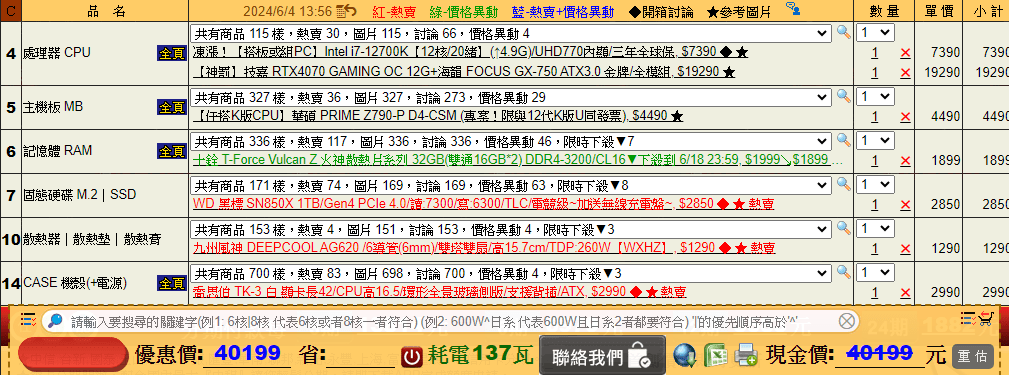The height and width of the screenshot is (375, 1009).
Task: Open the 散熱器 row quantity dropdown
Action: [x=875, y=228]
